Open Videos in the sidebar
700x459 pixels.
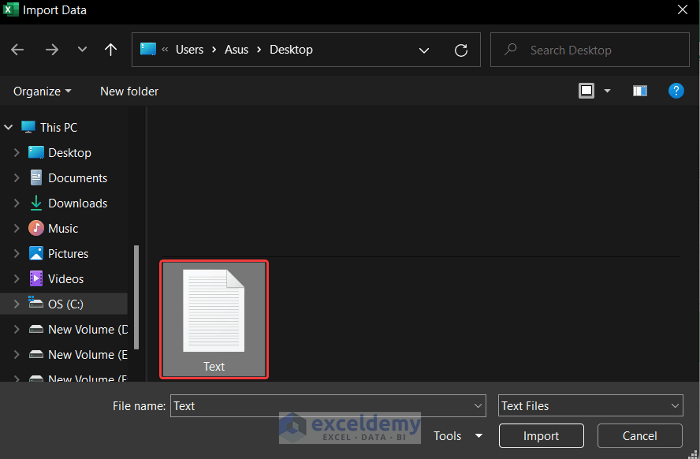pyautogui.click(x=66, y=279)
